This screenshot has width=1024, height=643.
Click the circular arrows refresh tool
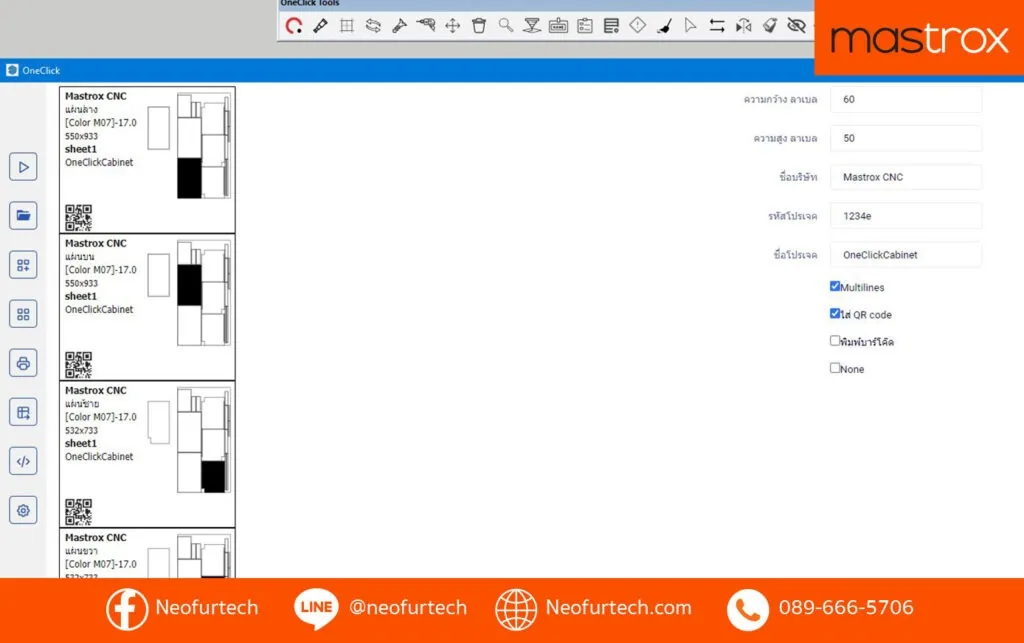click(373, 25)
